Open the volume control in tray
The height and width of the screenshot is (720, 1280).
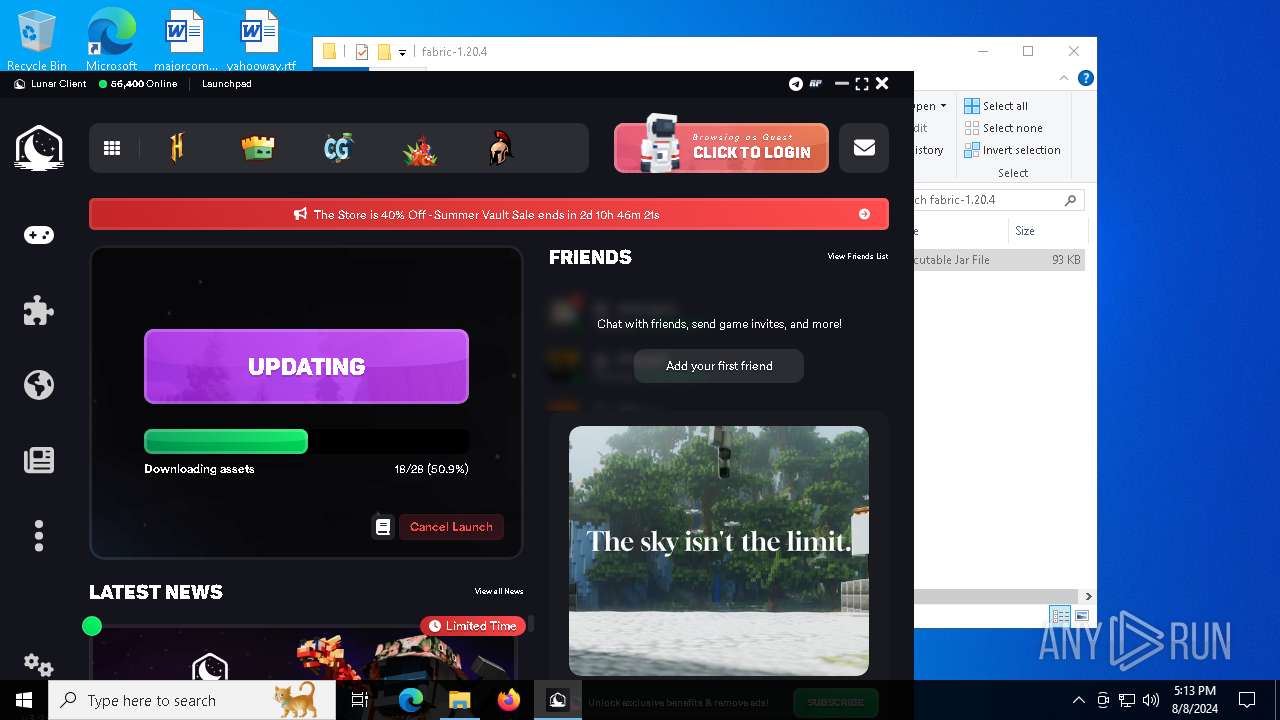[x=1151, y=700]
